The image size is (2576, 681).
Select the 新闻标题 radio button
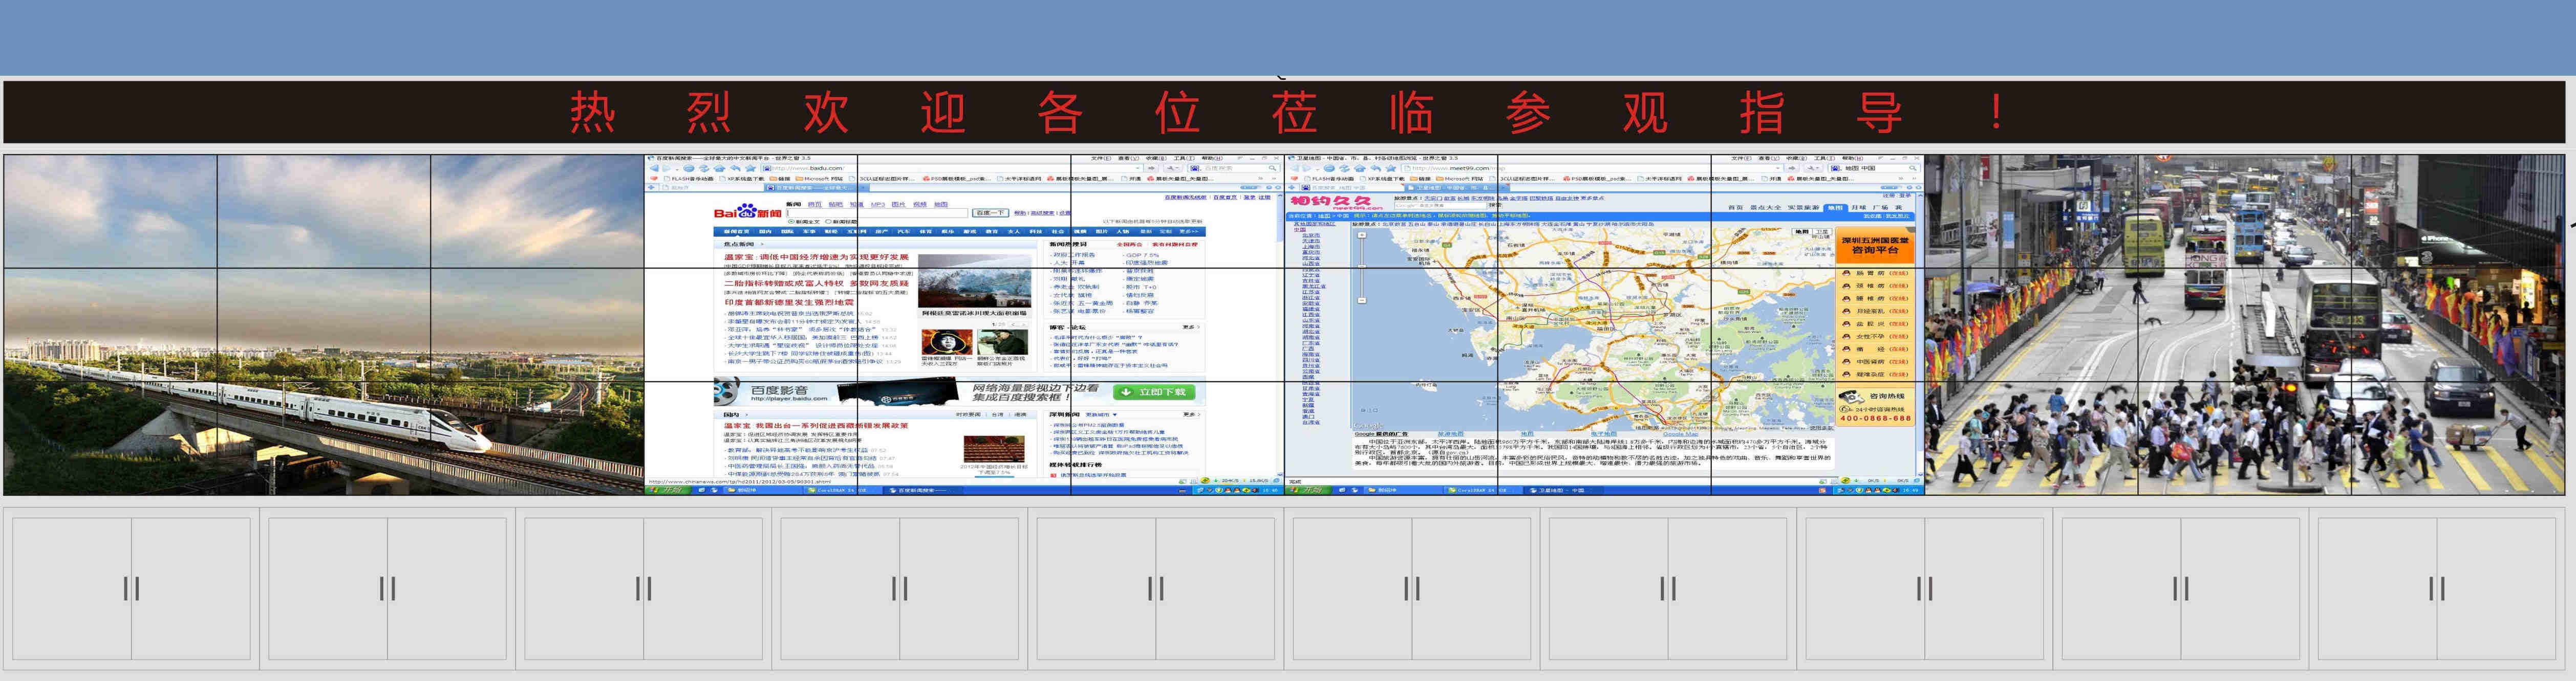click(828, 222)
